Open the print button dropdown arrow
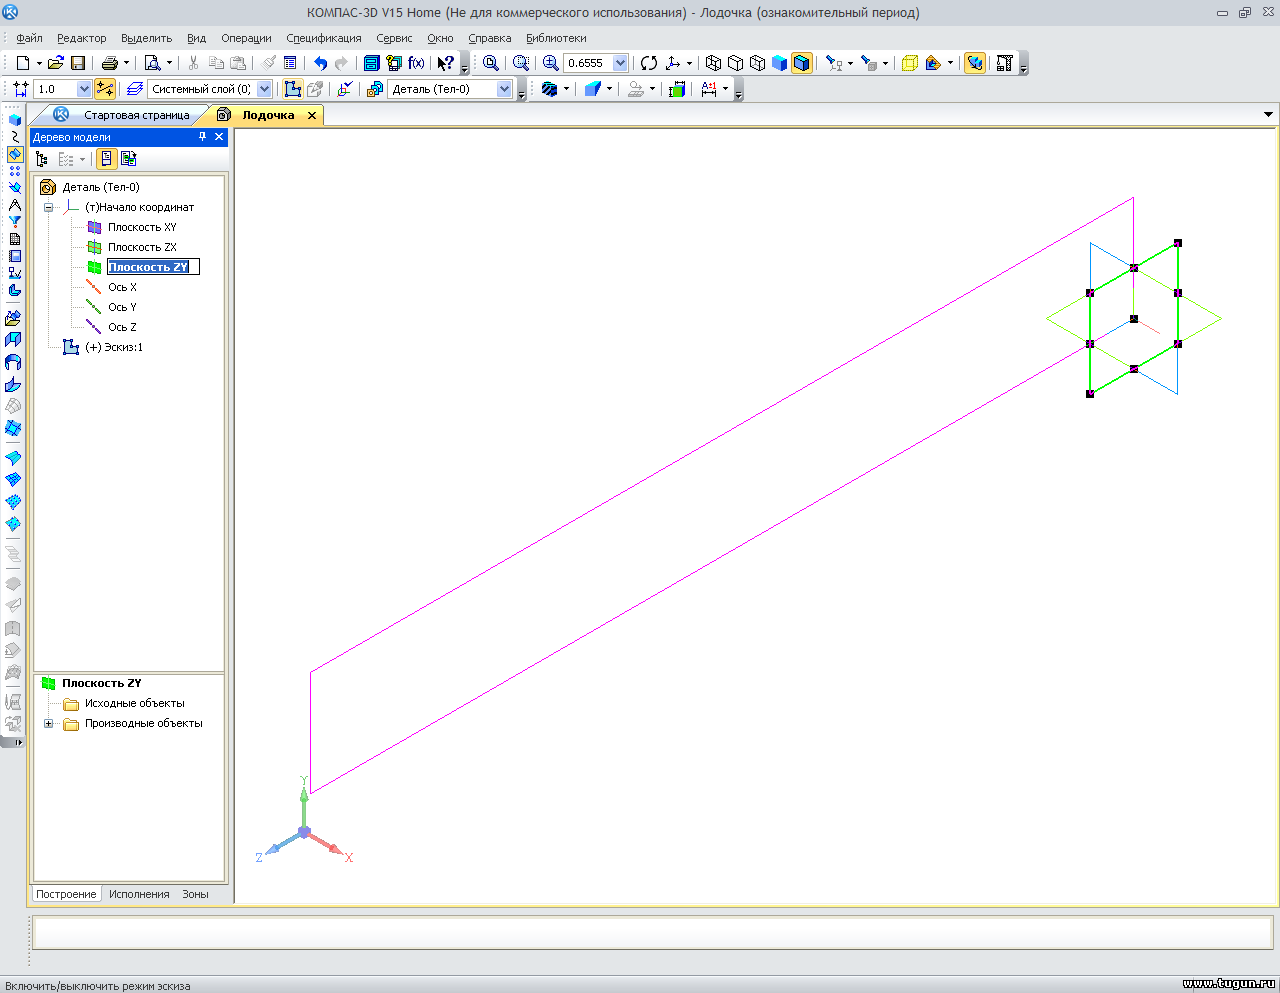The height and width of the screenshot is (993, 1280). 126,63
